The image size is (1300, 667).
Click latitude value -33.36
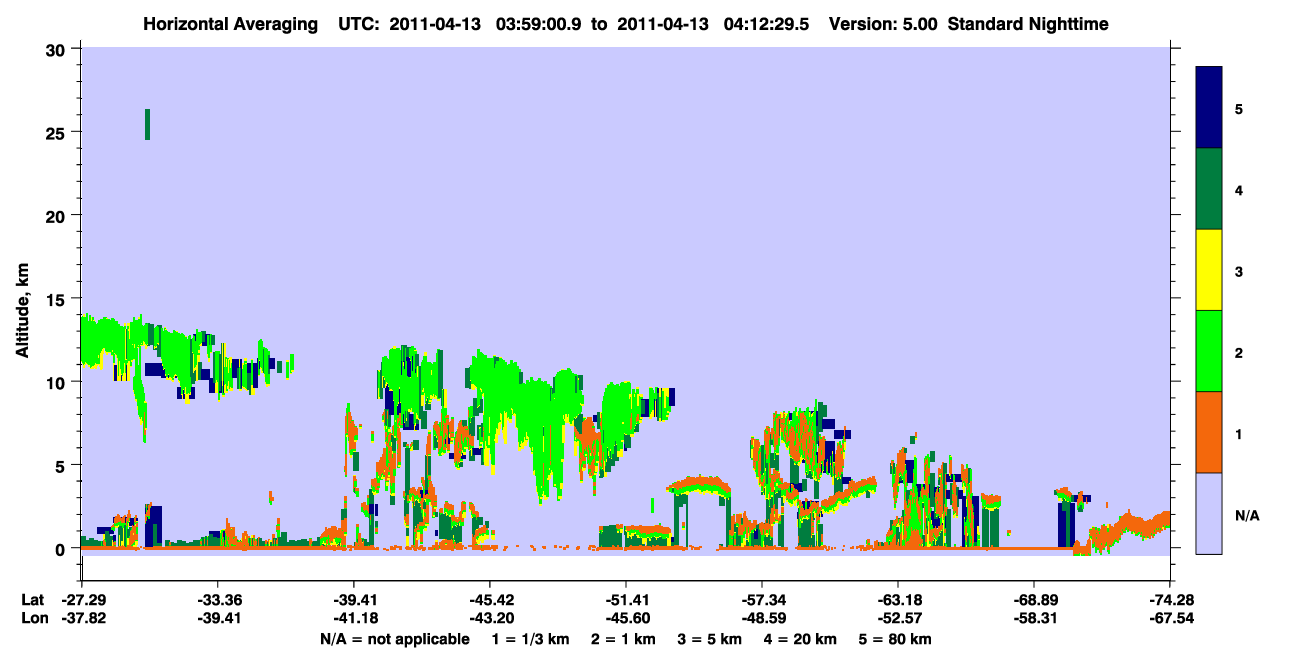click(x=217, y=600)
